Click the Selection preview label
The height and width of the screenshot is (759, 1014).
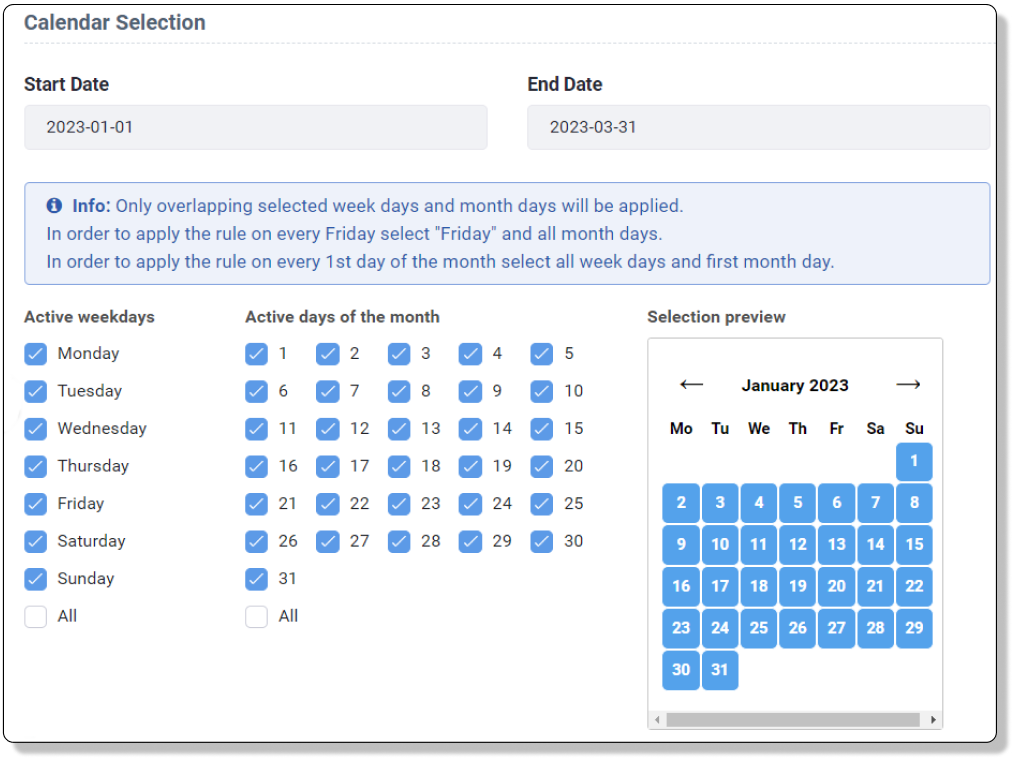coord(717,317)
